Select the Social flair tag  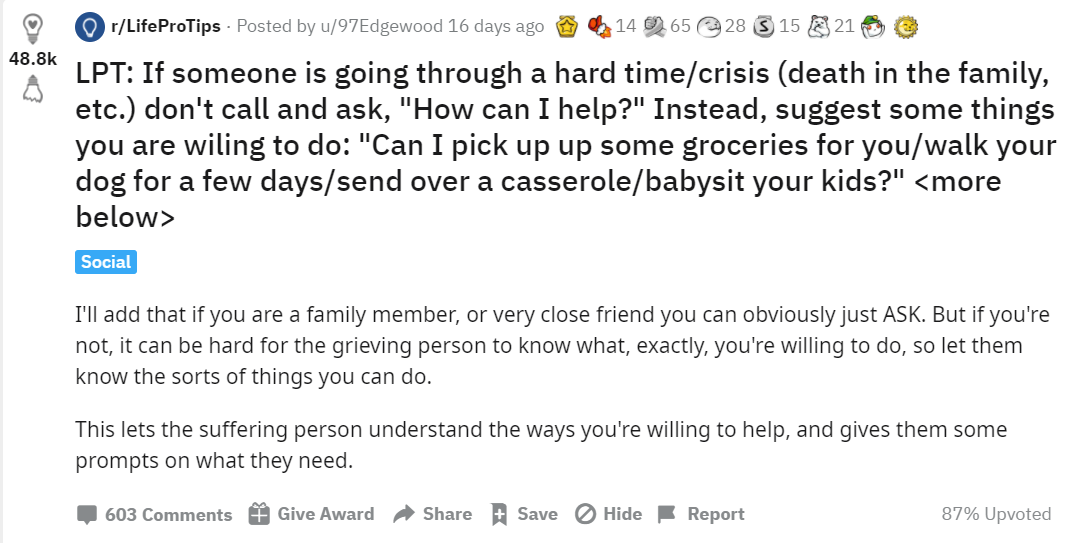click(106, 262)
